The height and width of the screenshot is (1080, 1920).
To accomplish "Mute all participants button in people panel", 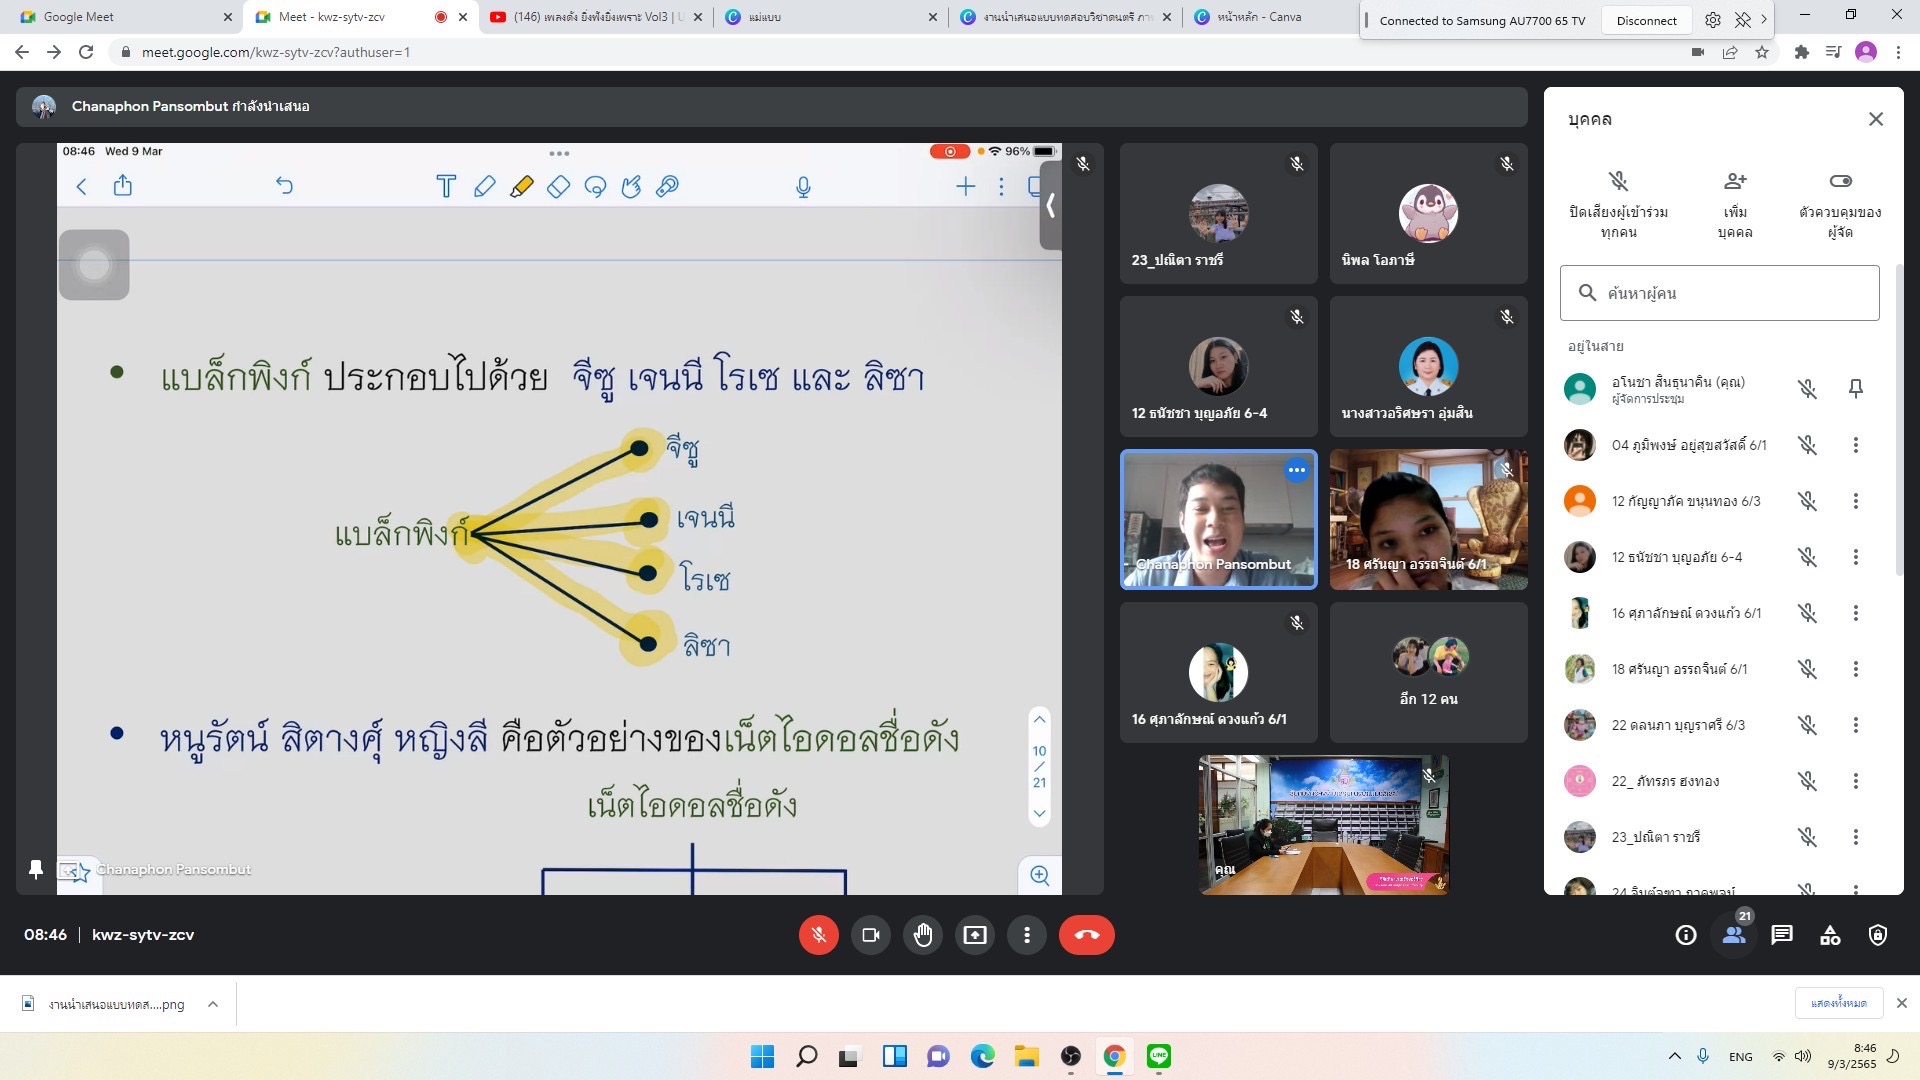I will coord(1618,204).
